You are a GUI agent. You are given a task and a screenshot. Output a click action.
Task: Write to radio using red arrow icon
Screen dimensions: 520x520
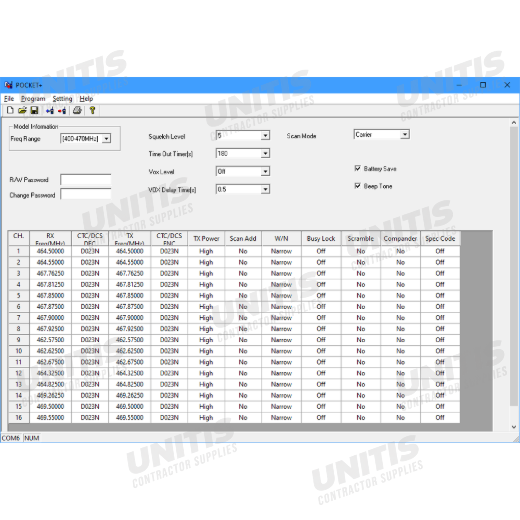[x=62, y=110]
